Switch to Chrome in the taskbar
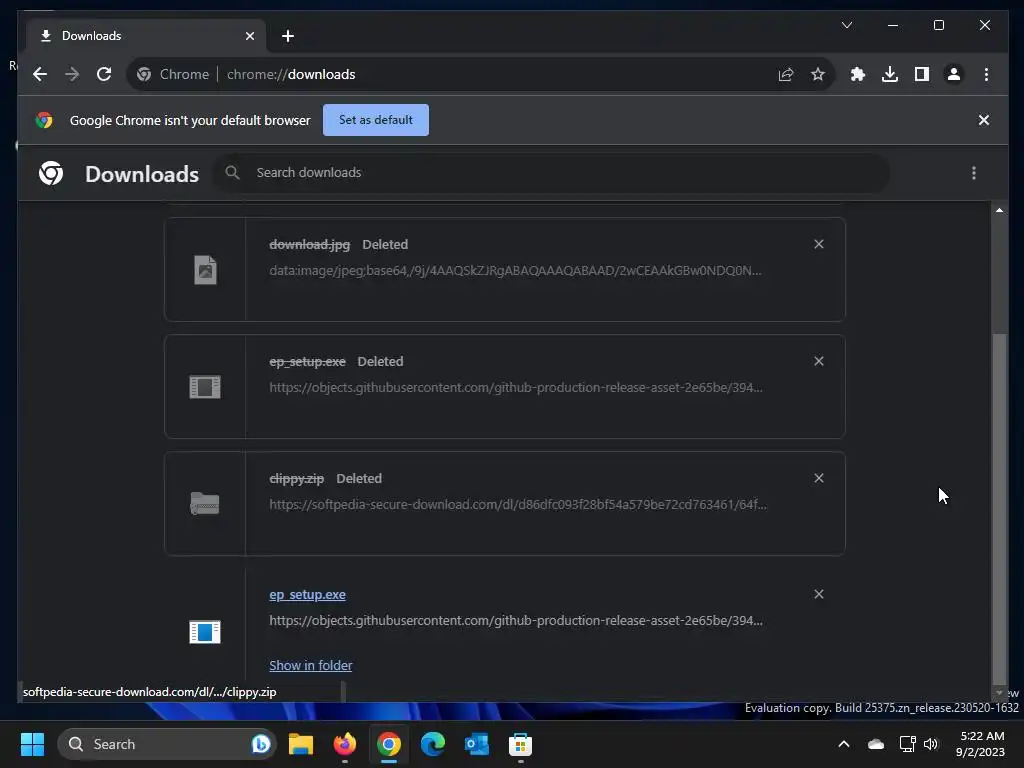Image resolution: width=1024 pixels, height=768 pixels. pos(389,744)
